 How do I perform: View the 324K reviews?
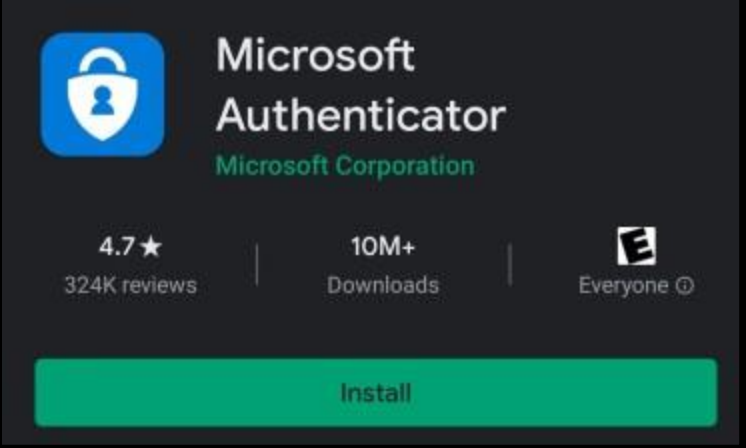(130, 285)
